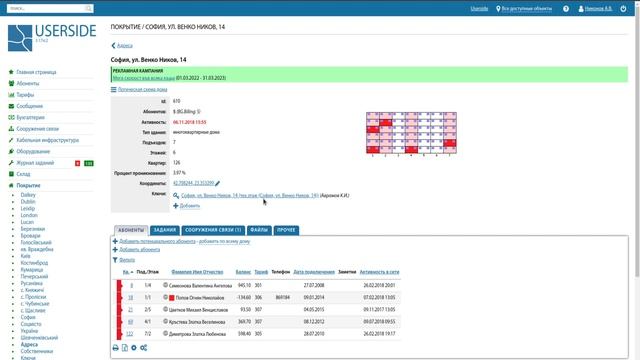Click the coordinates link
The image size is (640, 360).
193,183
